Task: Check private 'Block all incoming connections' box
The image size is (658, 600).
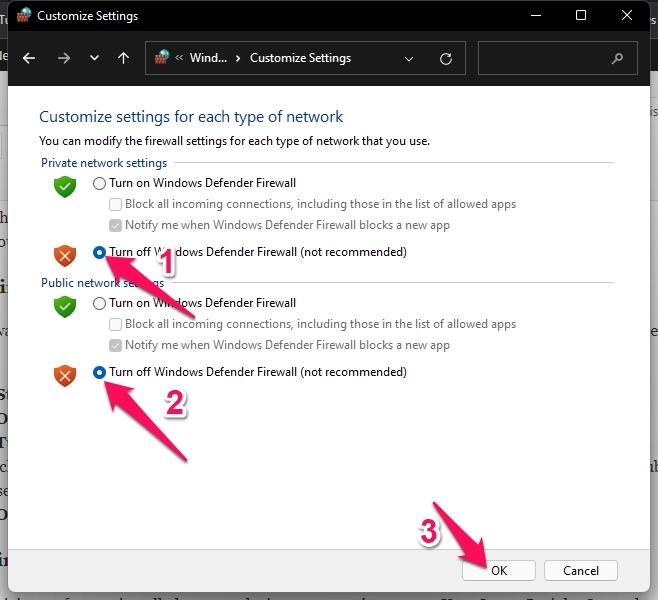Action: 115,204
